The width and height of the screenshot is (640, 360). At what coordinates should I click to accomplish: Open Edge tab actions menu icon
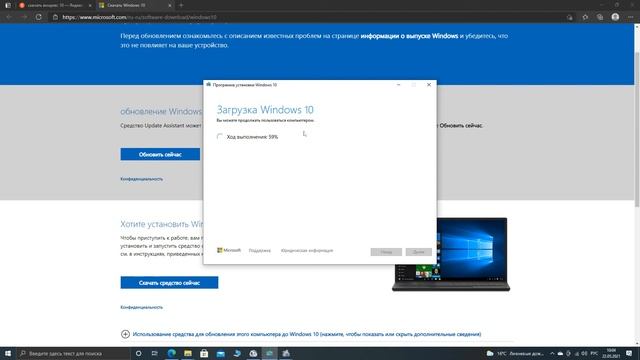(x=8, y=5)
